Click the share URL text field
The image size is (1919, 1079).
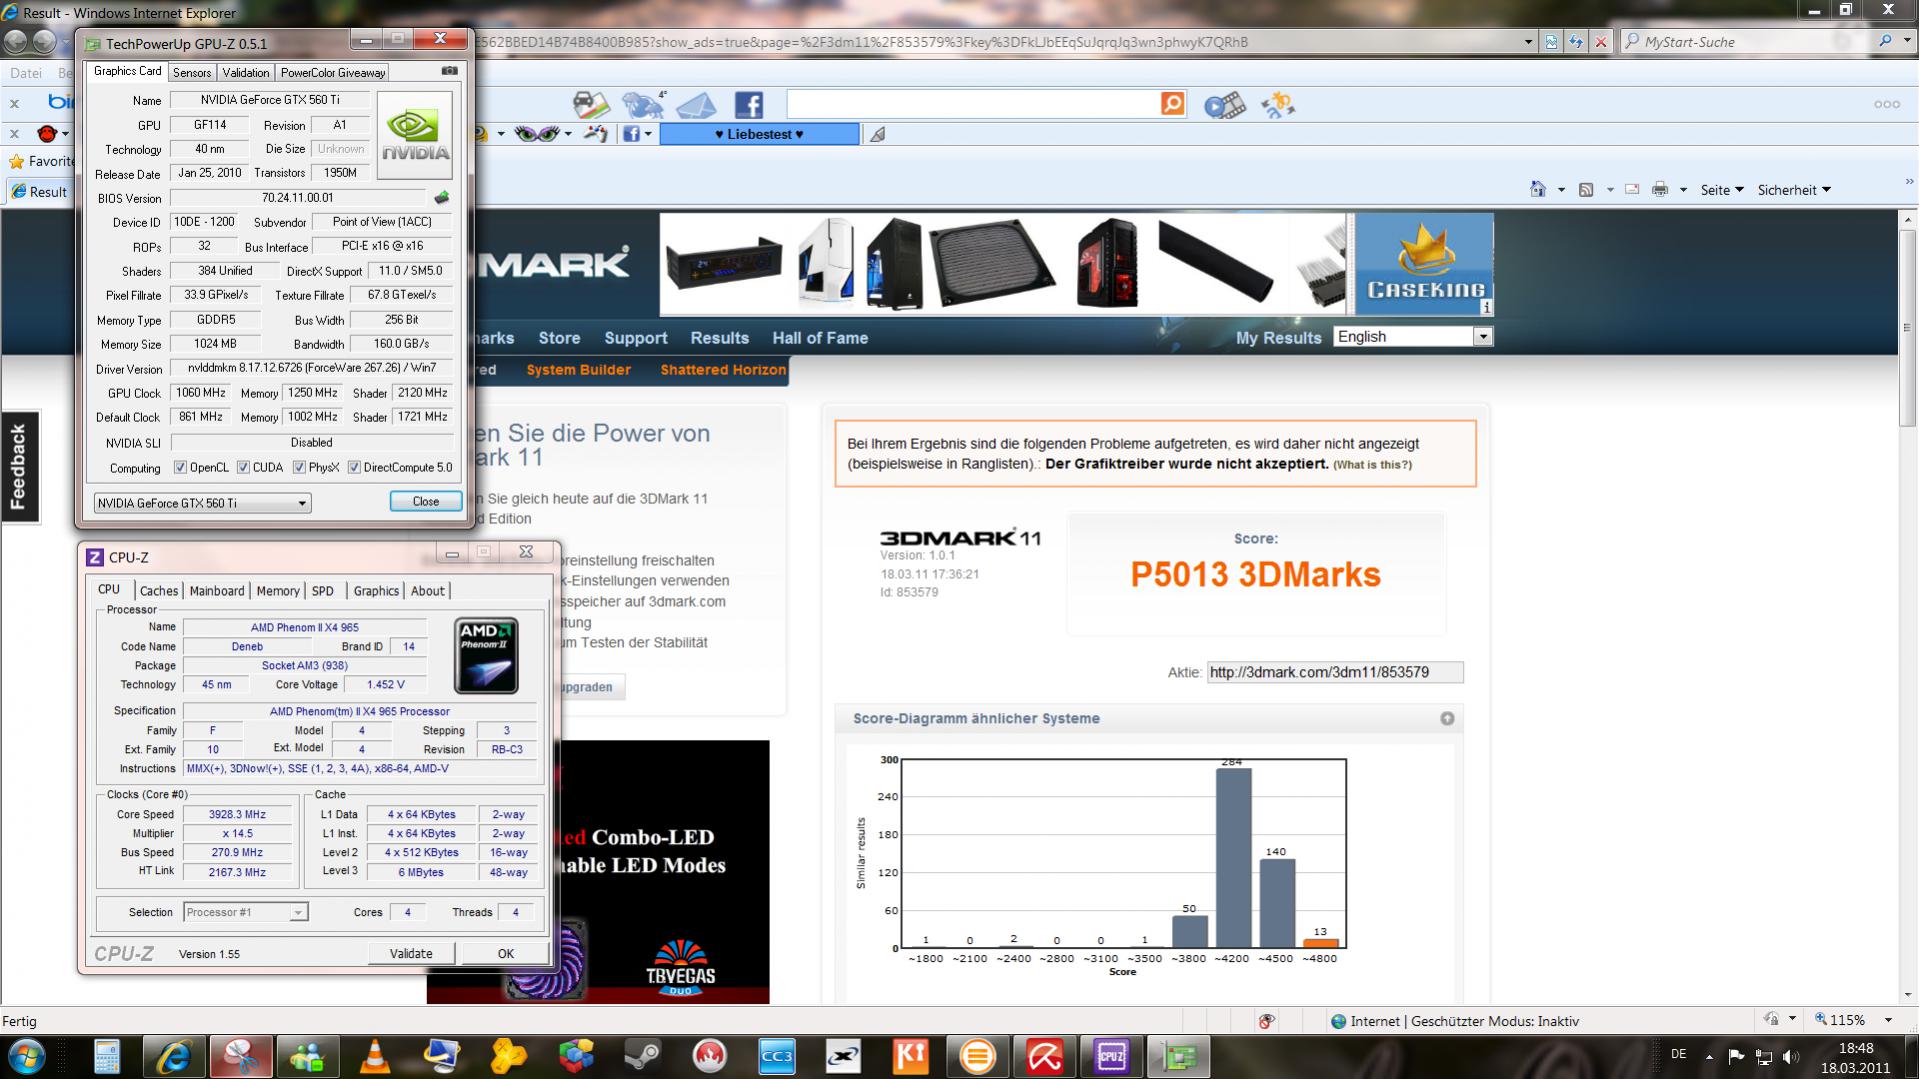(x=1334, y=672)
